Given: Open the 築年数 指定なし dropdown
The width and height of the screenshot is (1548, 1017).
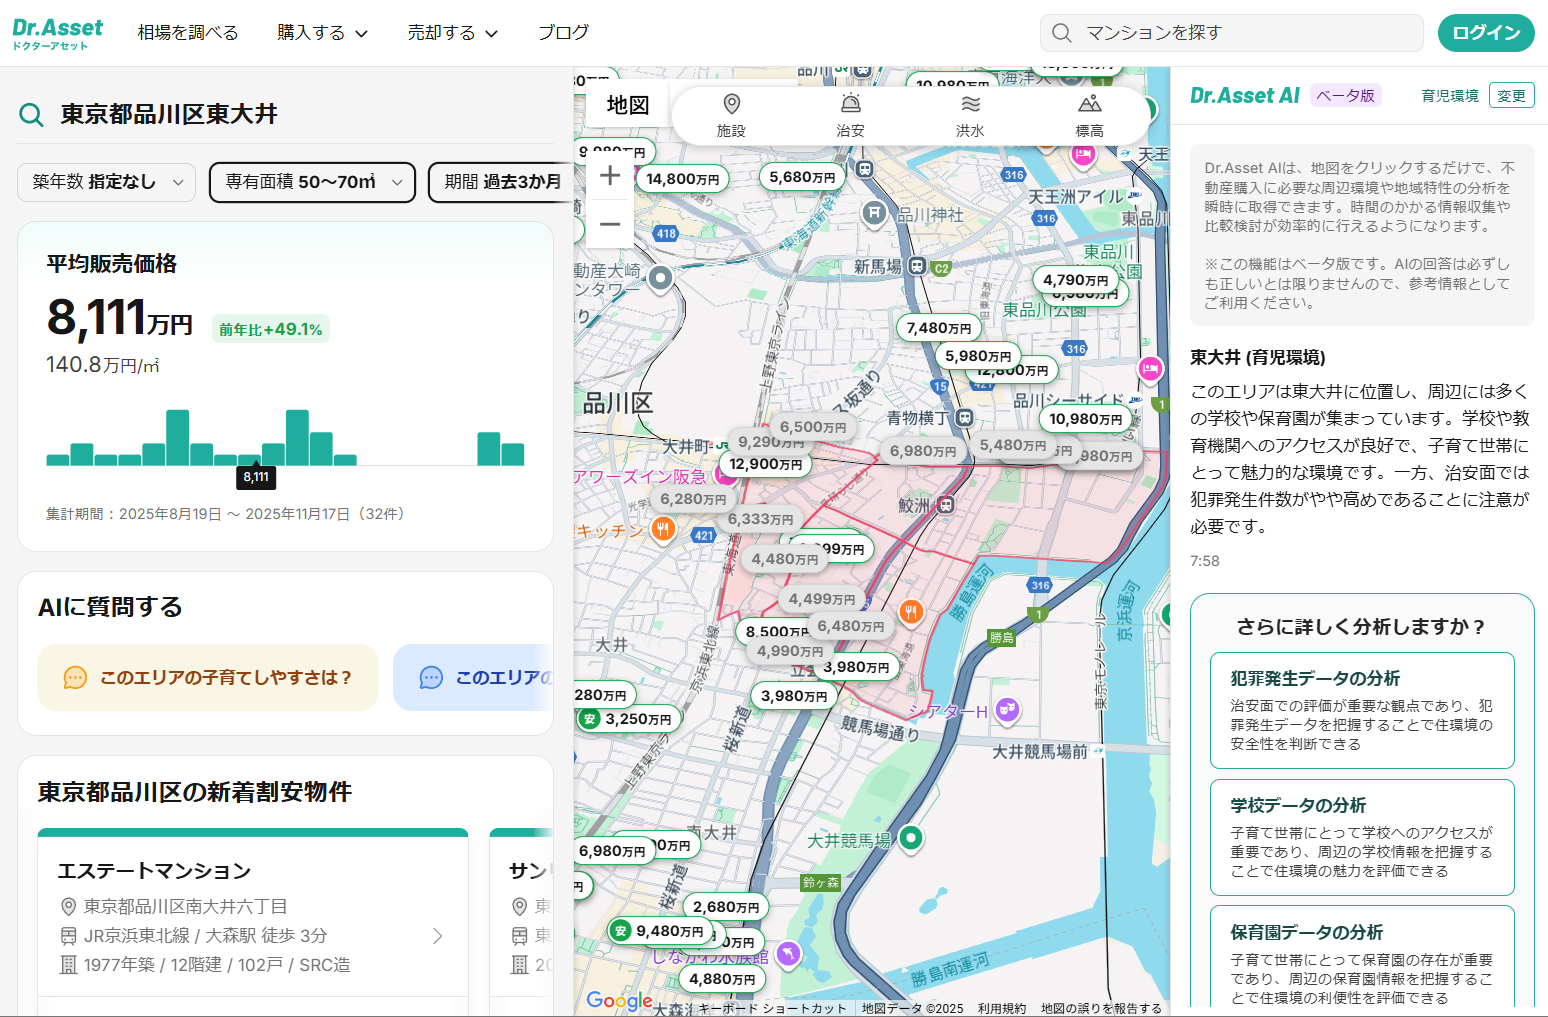Looking at the screenshot, I should coord(106,182).
